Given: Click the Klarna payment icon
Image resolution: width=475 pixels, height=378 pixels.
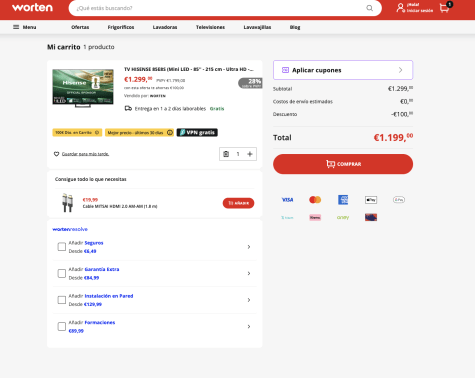Looking at the screenshot, I should tap(315, 218).
